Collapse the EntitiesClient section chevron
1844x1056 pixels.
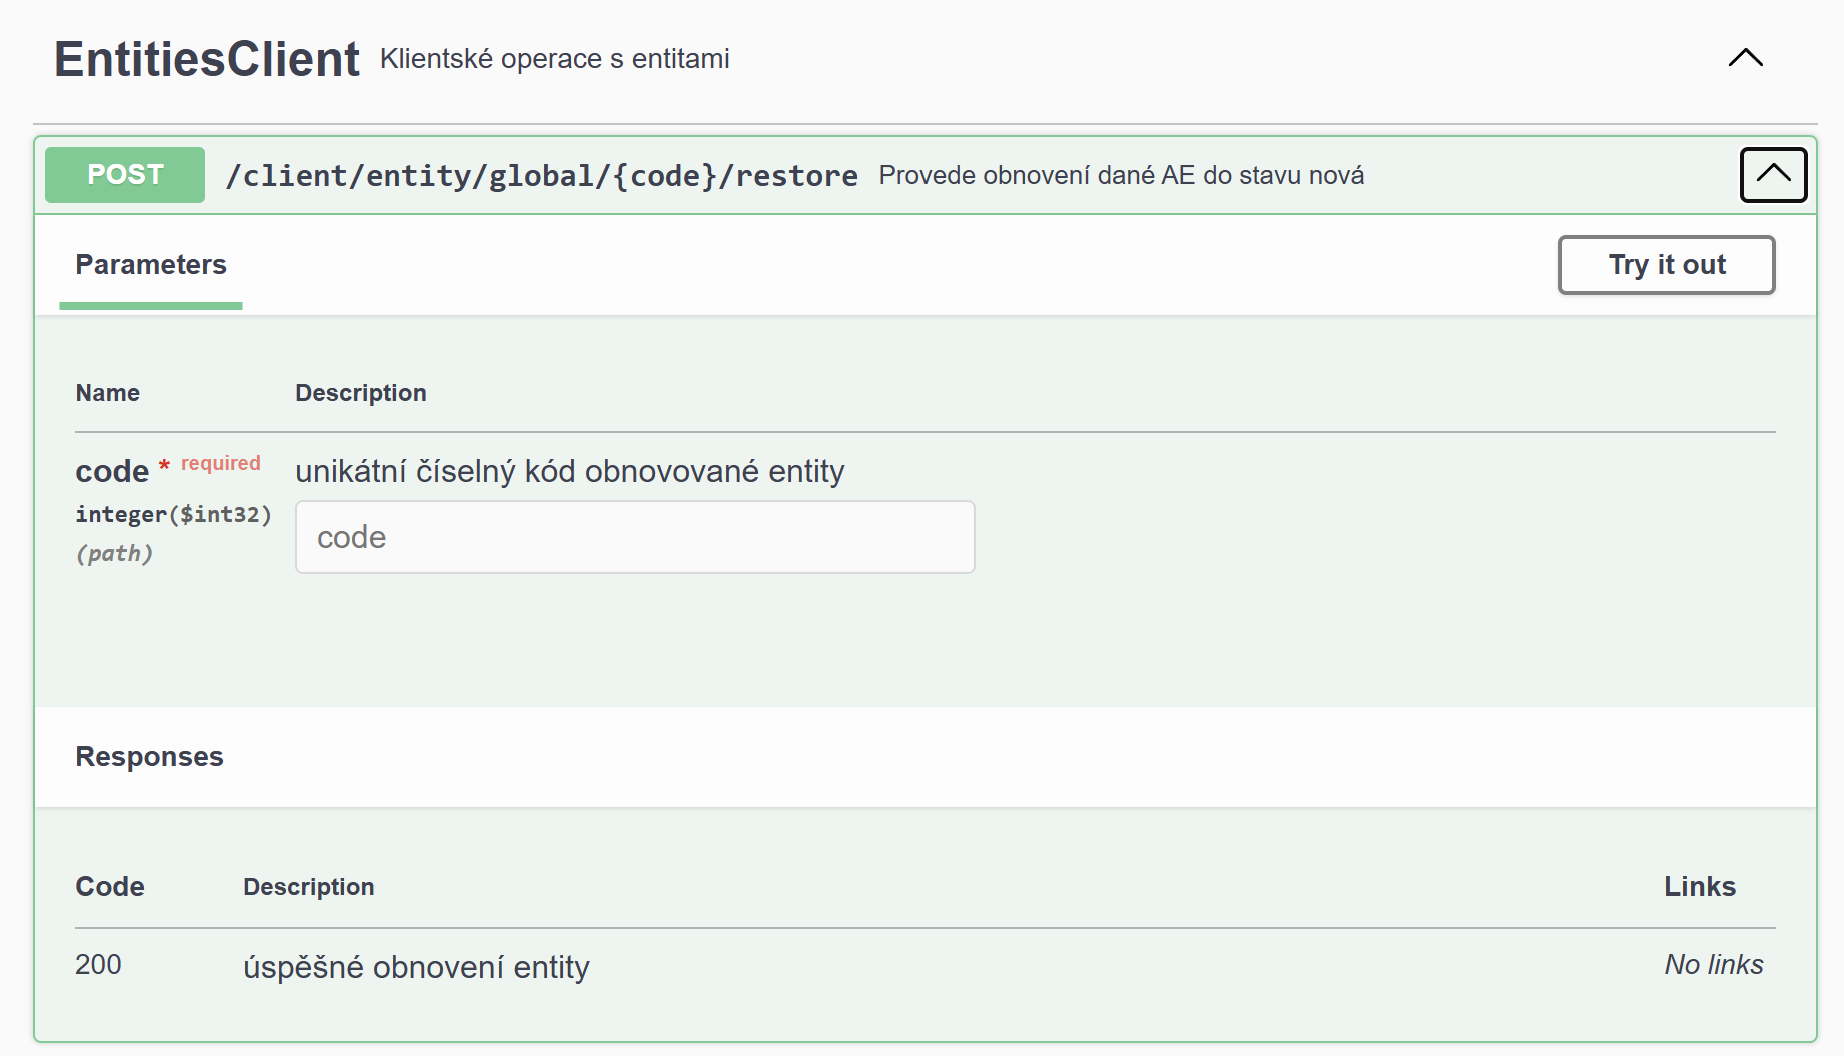[1745, 58]
